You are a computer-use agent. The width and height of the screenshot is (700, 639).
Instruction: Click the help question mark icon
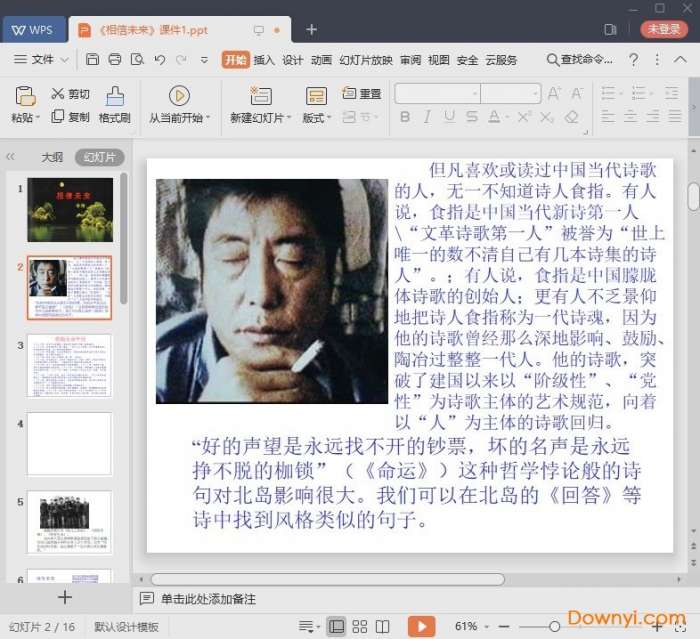633,59
